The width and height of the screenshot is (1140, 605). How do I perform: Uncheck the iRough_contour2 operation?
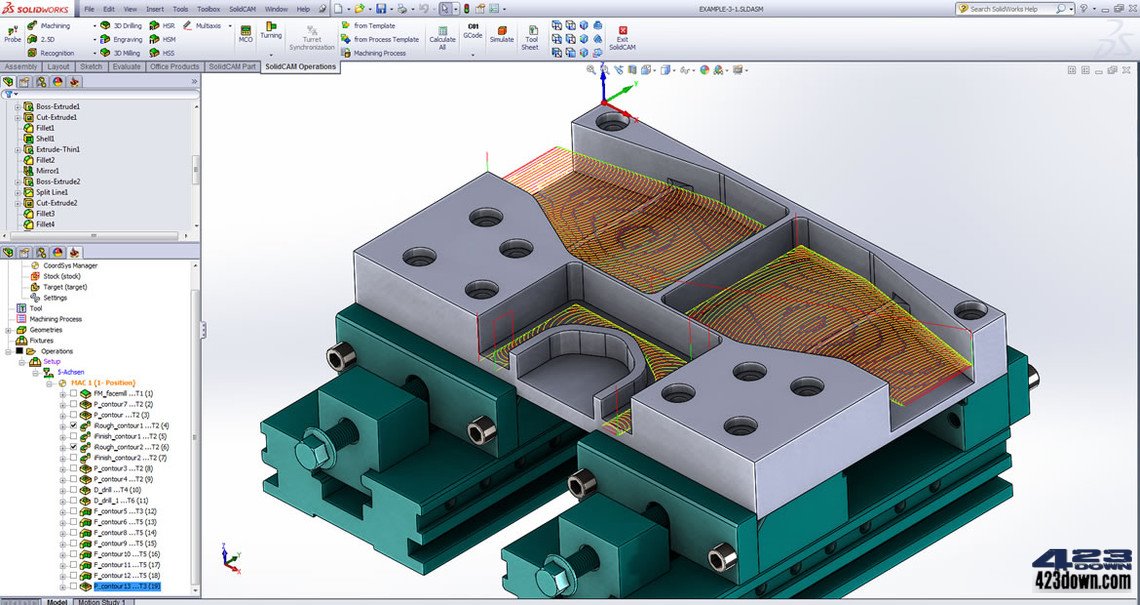(x=73, y=448)
